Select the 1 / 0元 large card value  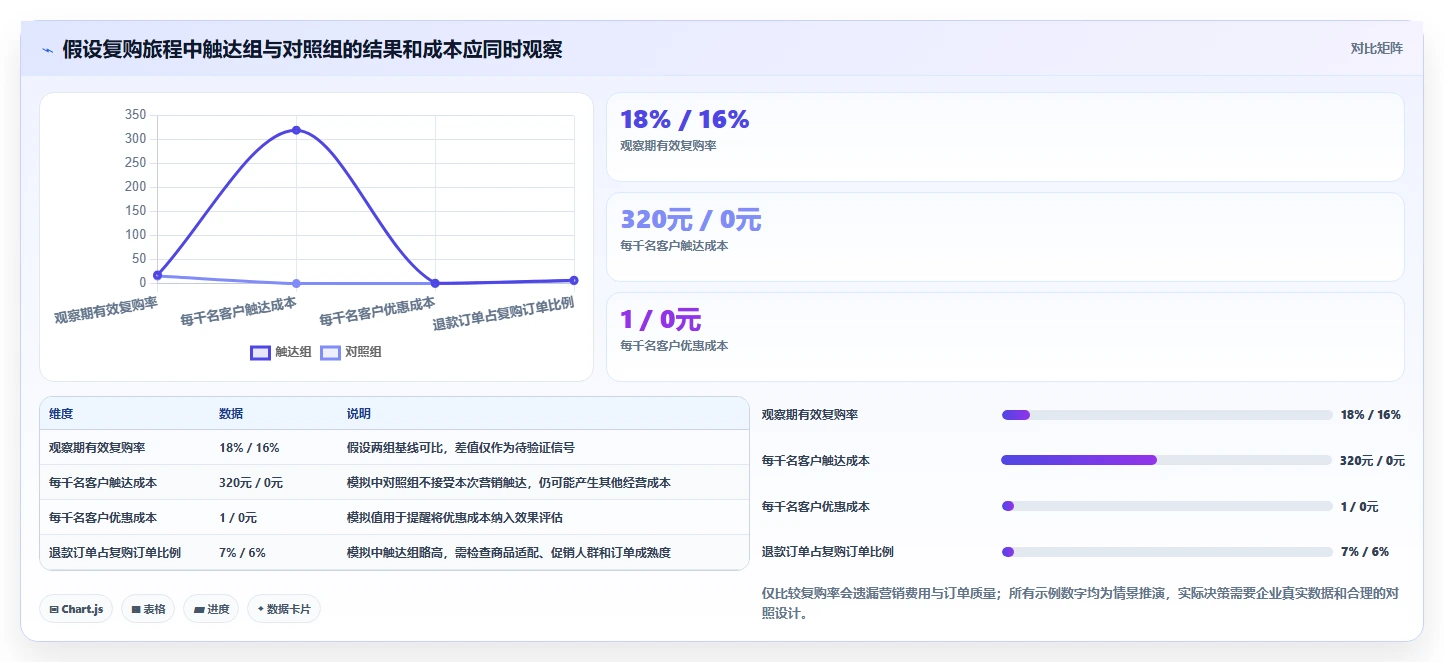pos(661,320)
